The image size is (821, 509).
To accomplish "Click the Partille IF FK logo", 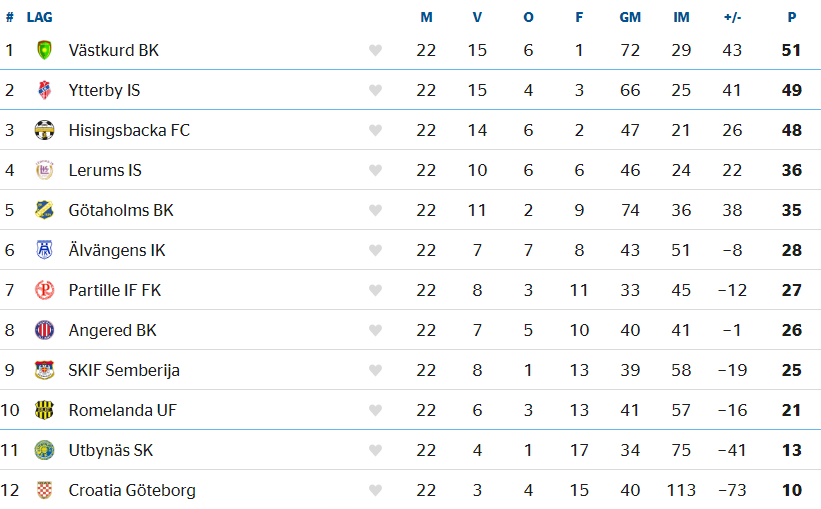I will (x=45, y=290).
